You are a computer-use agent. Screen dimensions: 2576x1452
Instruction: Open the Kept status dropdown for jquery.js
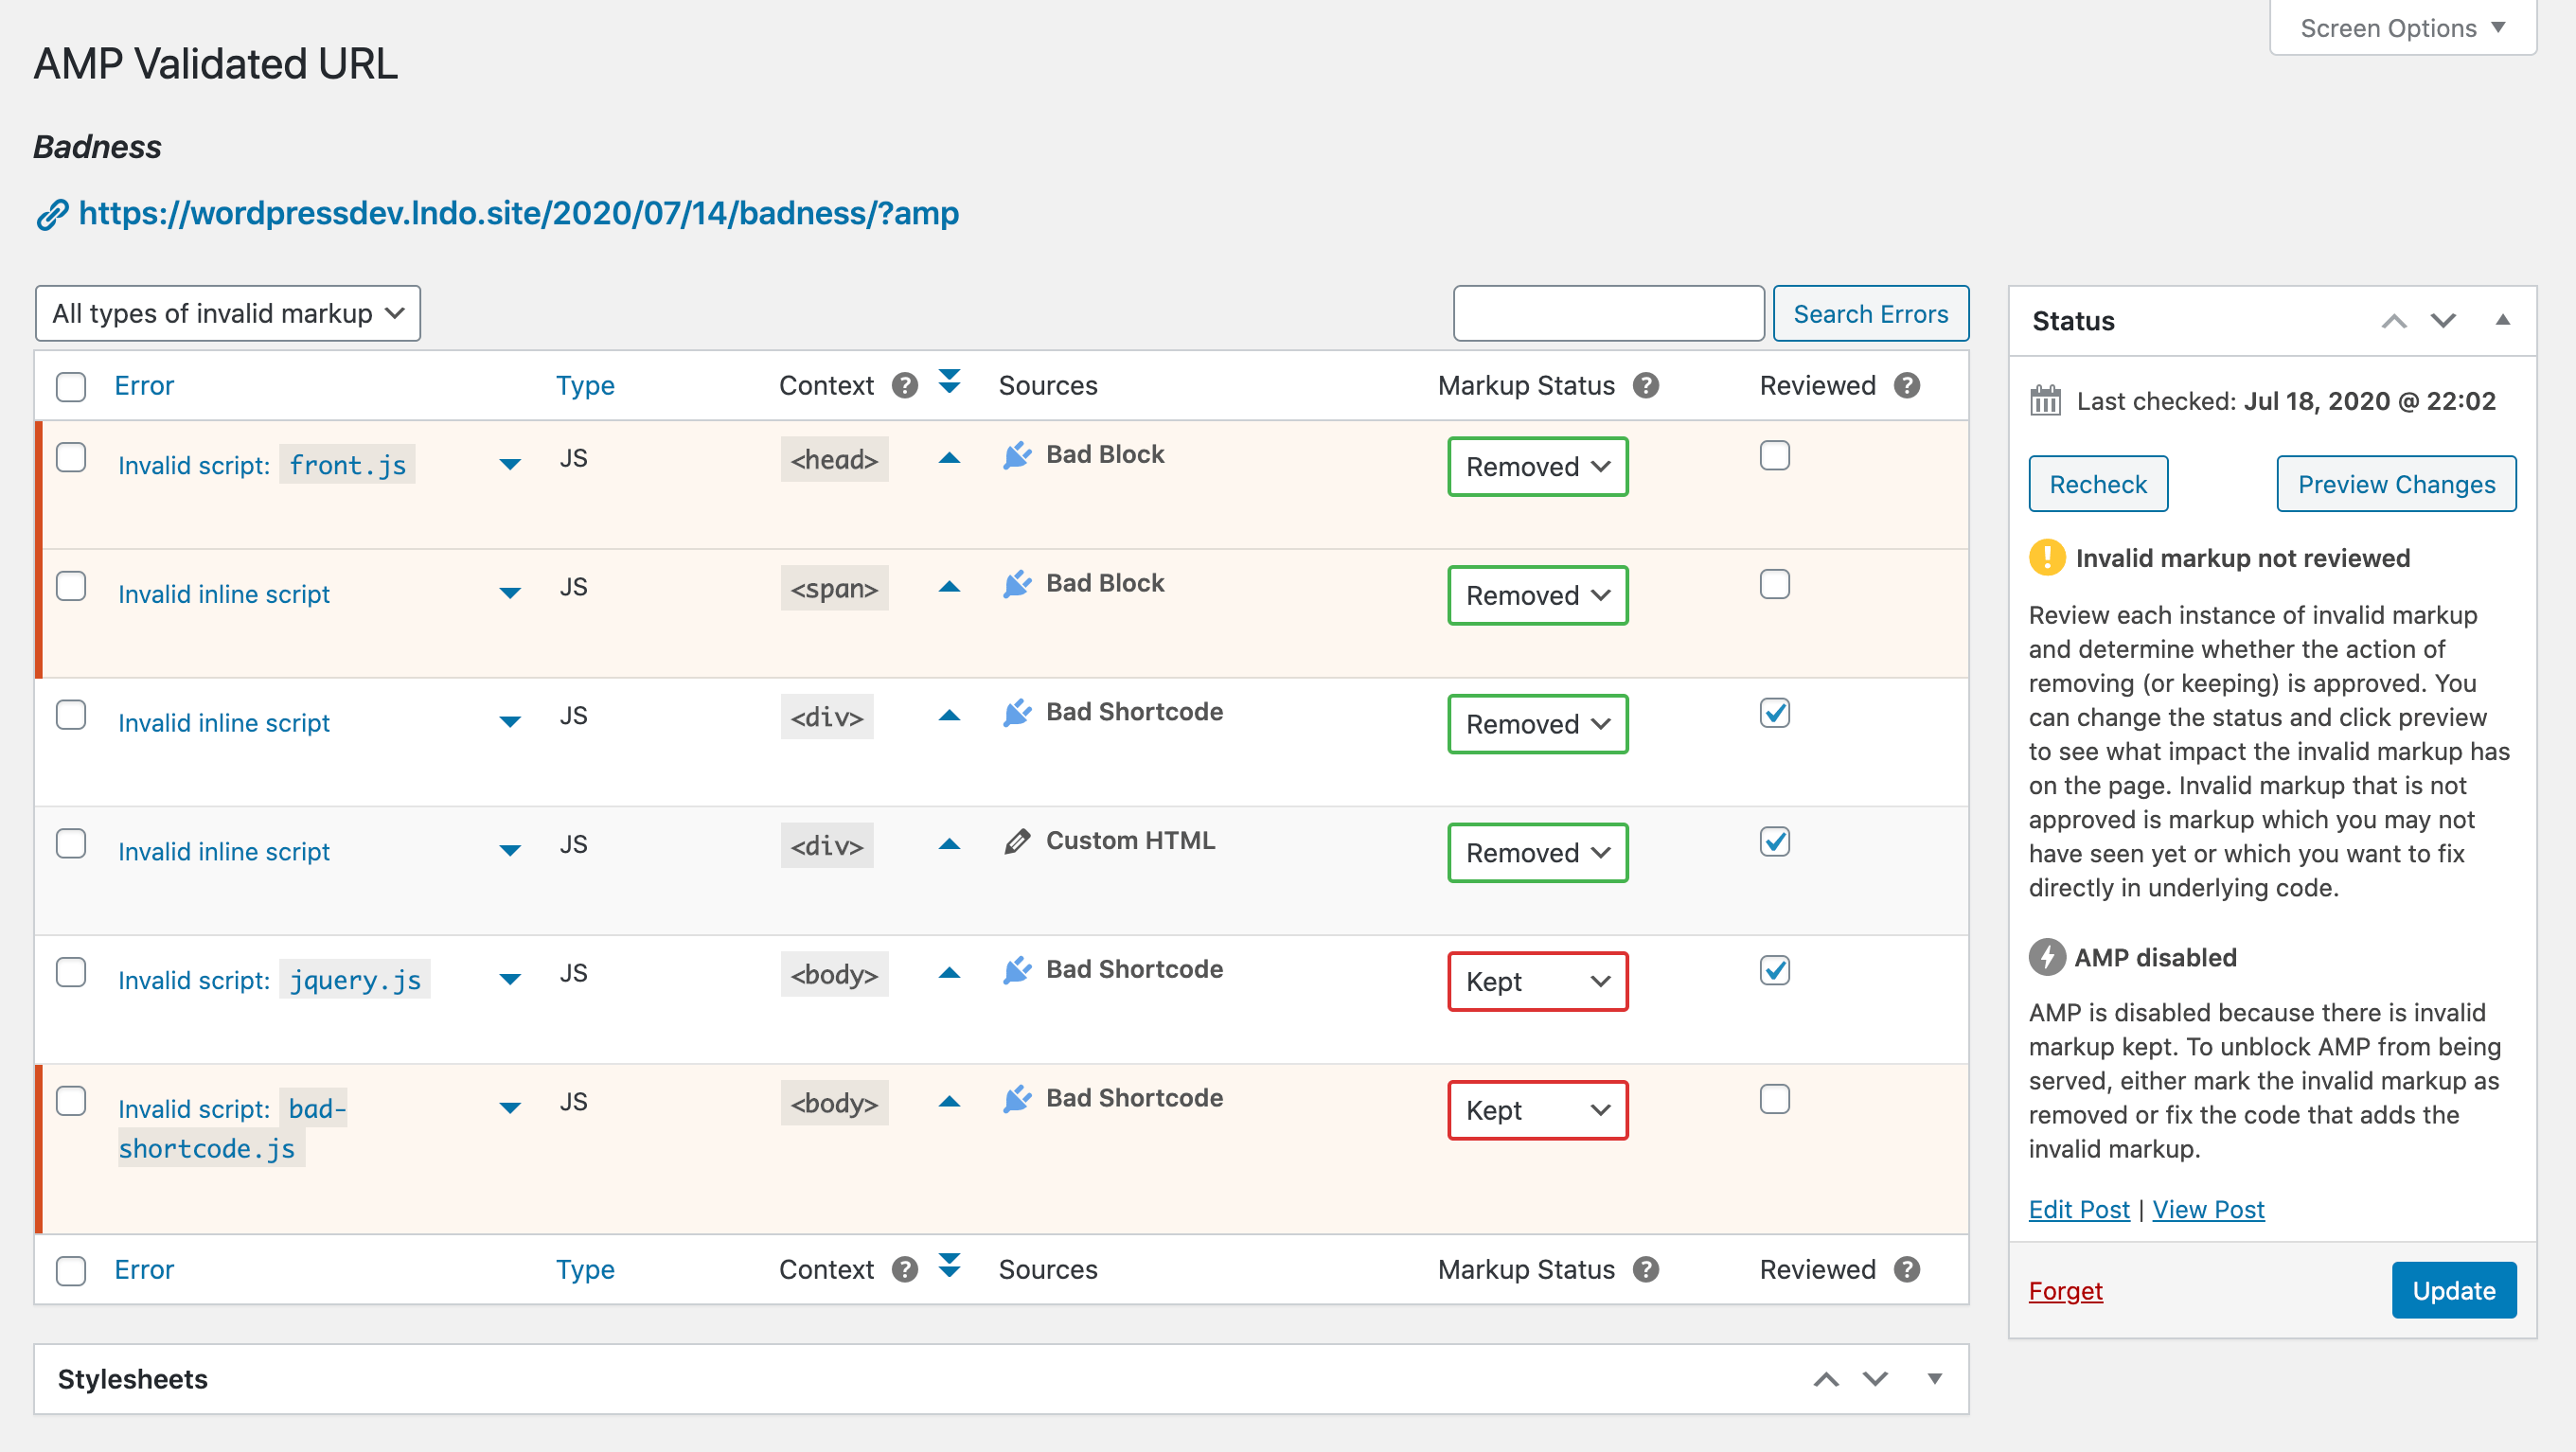(1537, 981)
